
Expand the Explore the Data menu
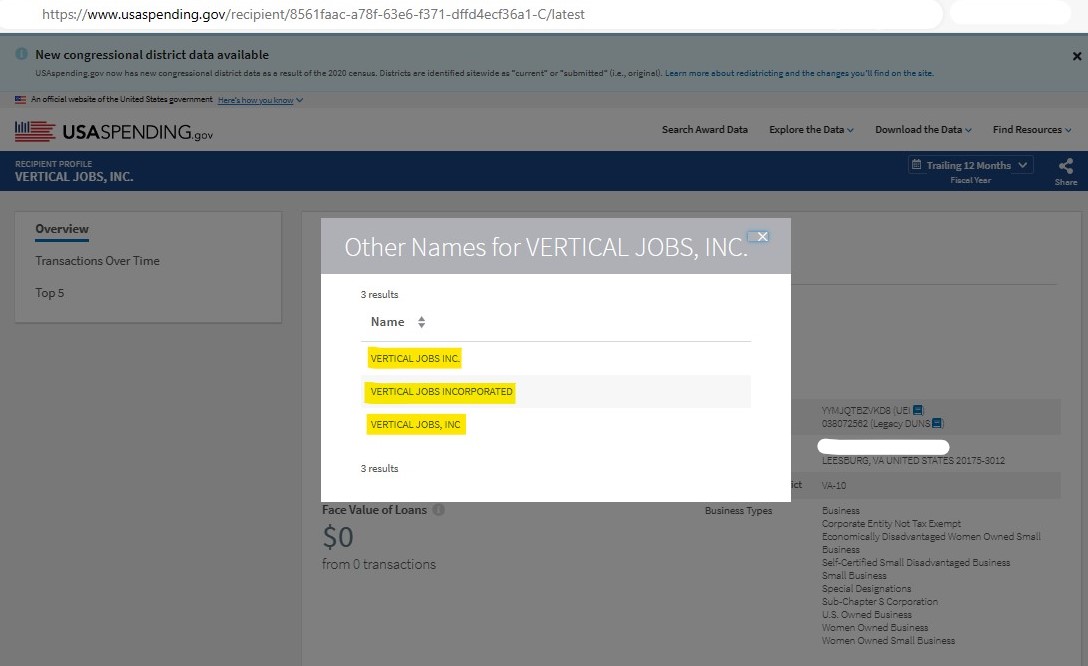(811, 130)
